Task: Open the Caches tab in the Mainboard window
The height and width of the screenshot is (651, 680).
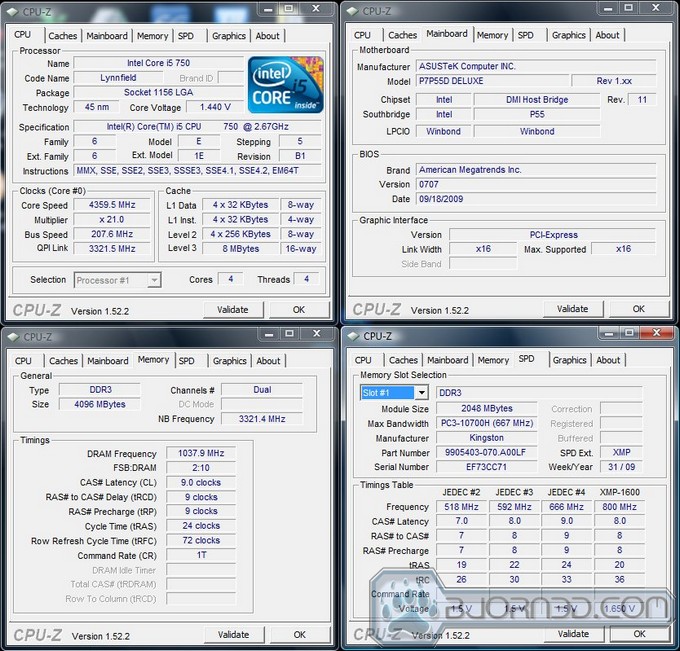Action: [x=402, y=35]
